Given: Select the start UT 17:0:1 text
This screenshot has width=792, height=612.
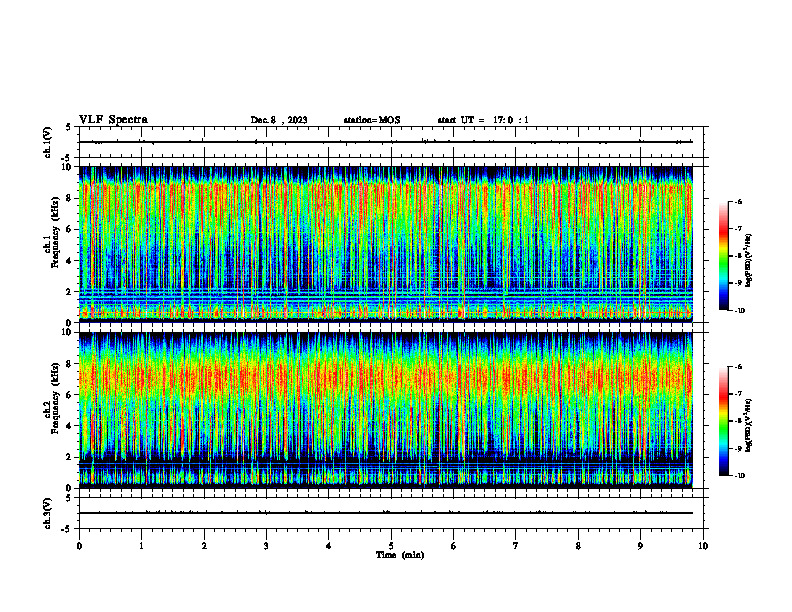Looking at the screenshot, I should [x=483, y=120].
